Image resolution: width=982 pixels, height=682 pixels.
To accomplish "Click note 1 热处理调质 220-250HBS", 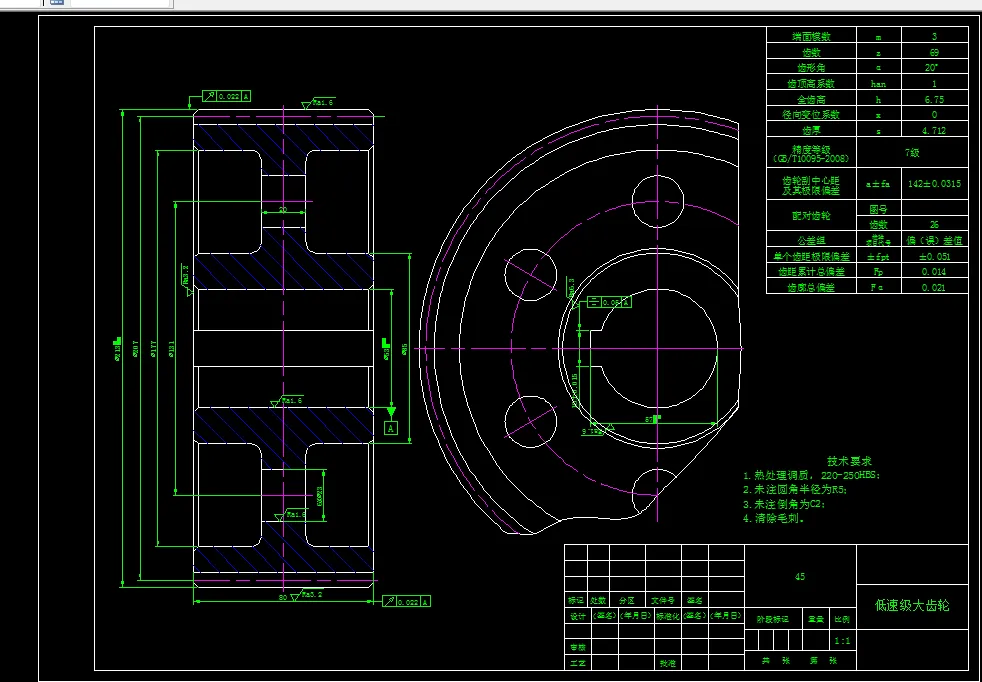I will point(812,475).
